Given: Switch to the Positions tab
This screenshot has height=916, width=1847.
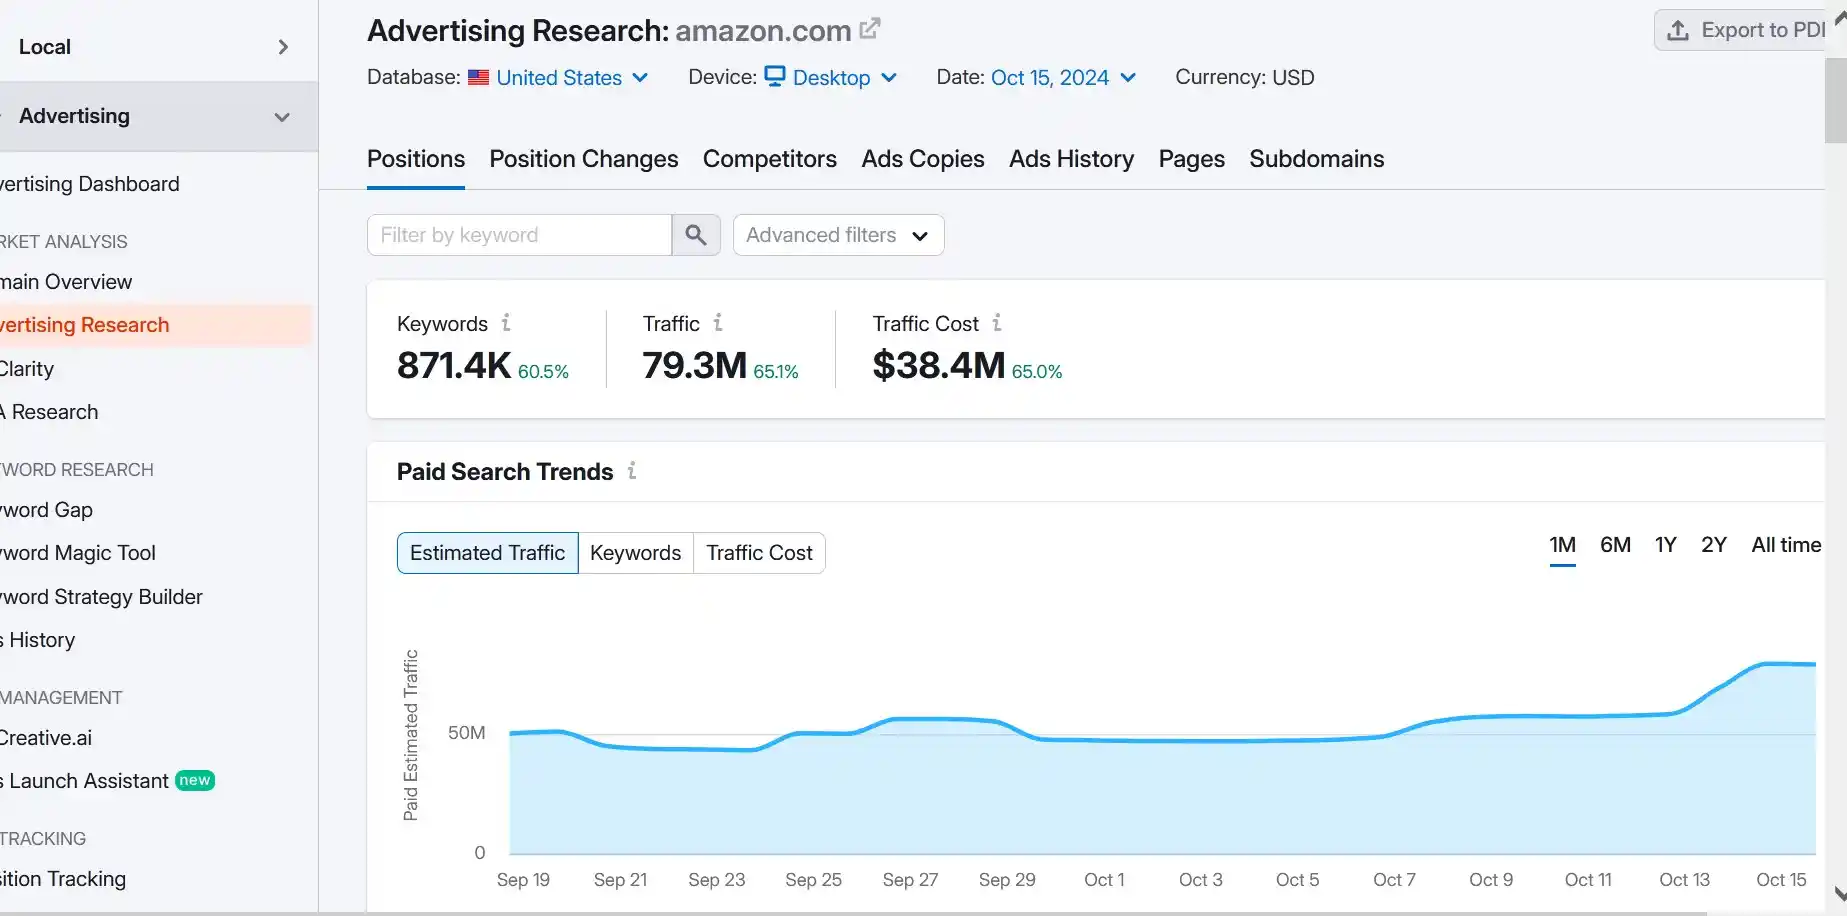Looking at the screenshot, I should pyautogui.click(x=416, y=159).
